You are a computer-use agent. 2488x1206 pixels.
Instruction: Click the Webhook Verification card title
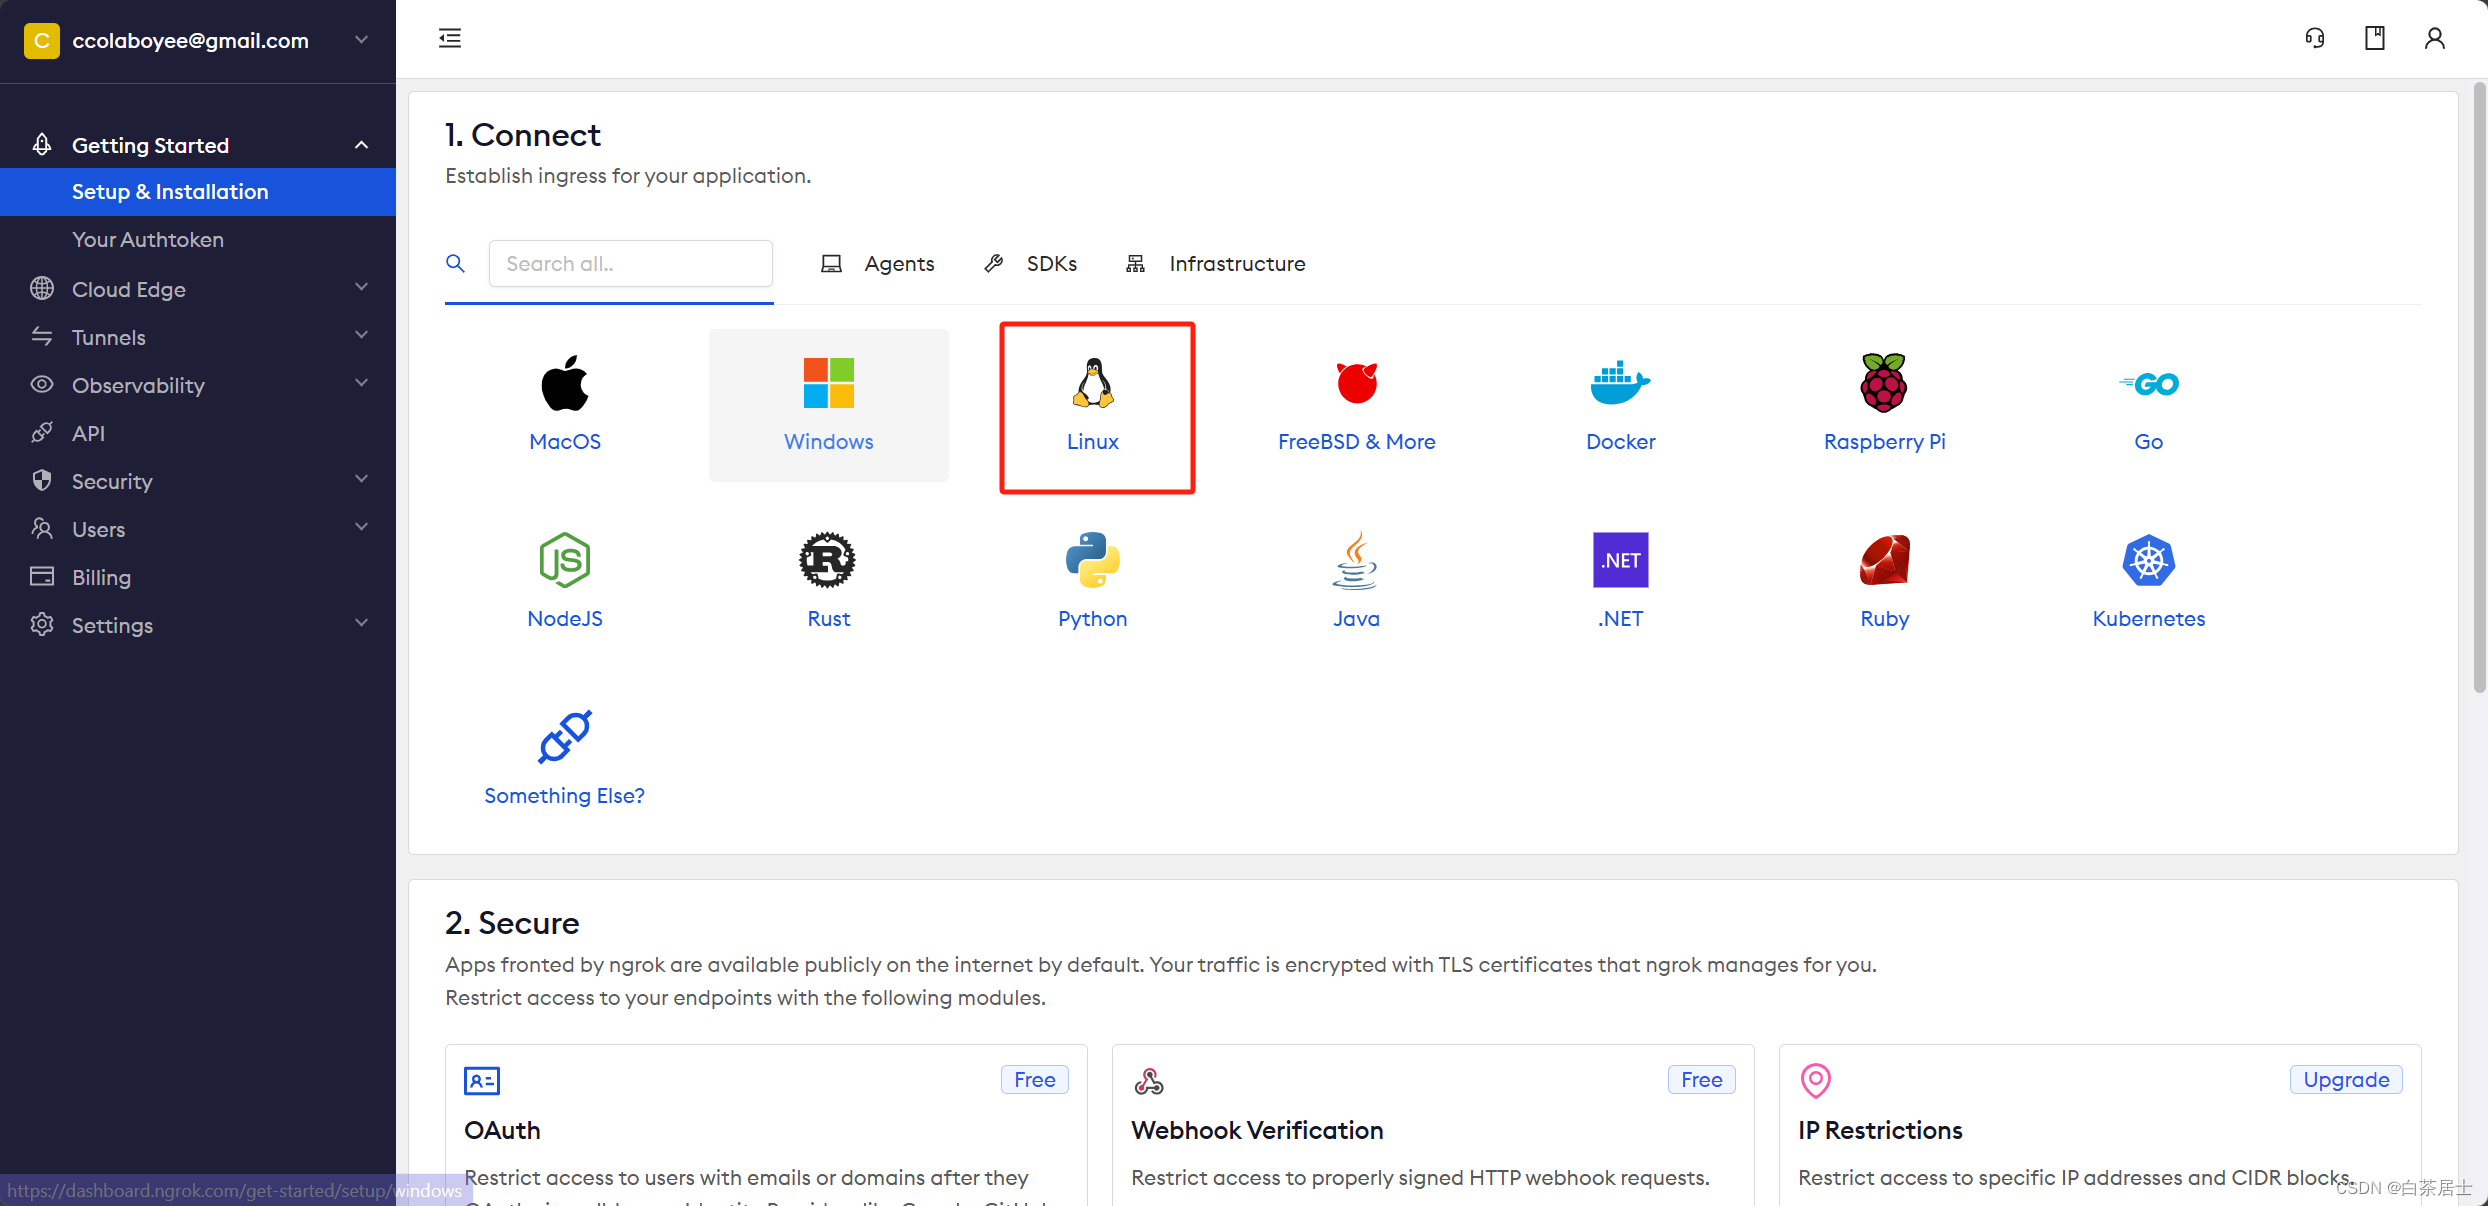(1257, 1130)
